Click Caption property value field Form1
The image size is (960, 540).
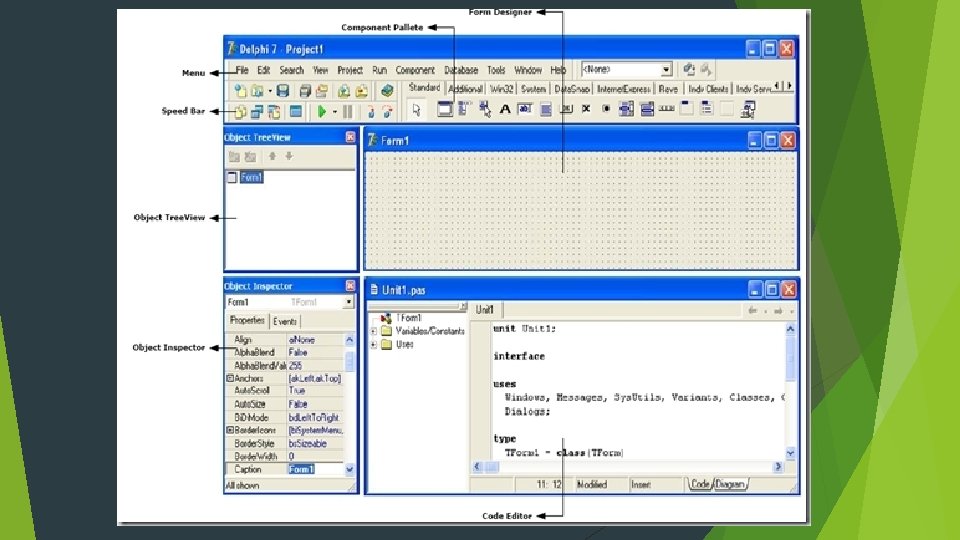point(315,470)
